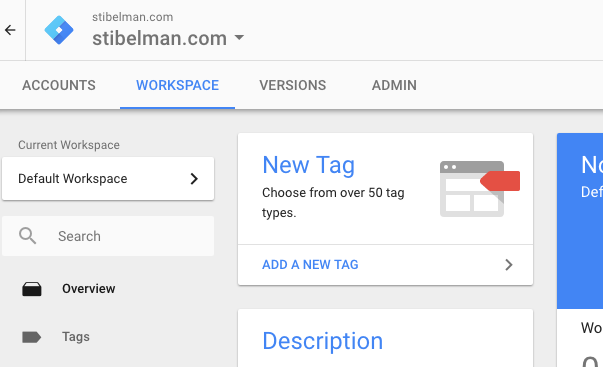Click the Google Tag Manager logo
Viewport: 603px width, 367px height.
coord(59,30)
